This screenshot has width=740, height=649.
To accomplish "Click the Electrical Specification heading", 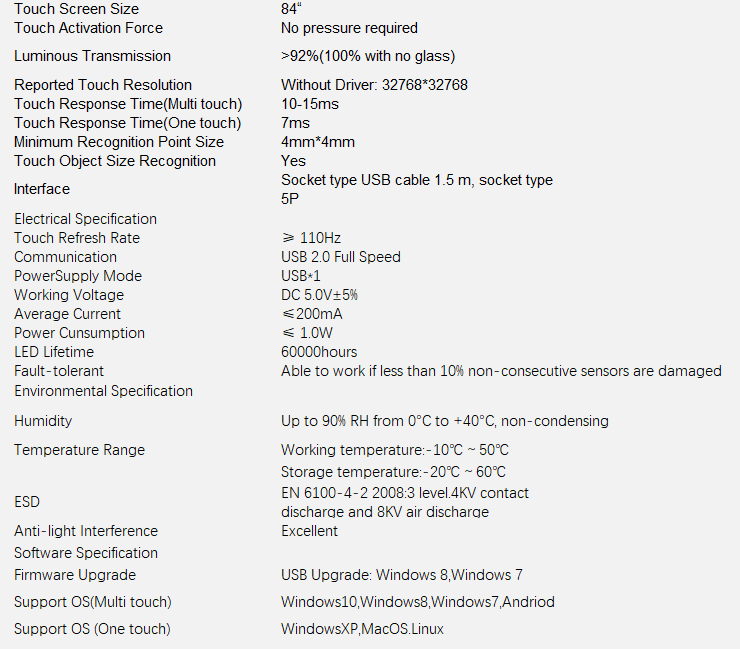I will pos(85,219).
